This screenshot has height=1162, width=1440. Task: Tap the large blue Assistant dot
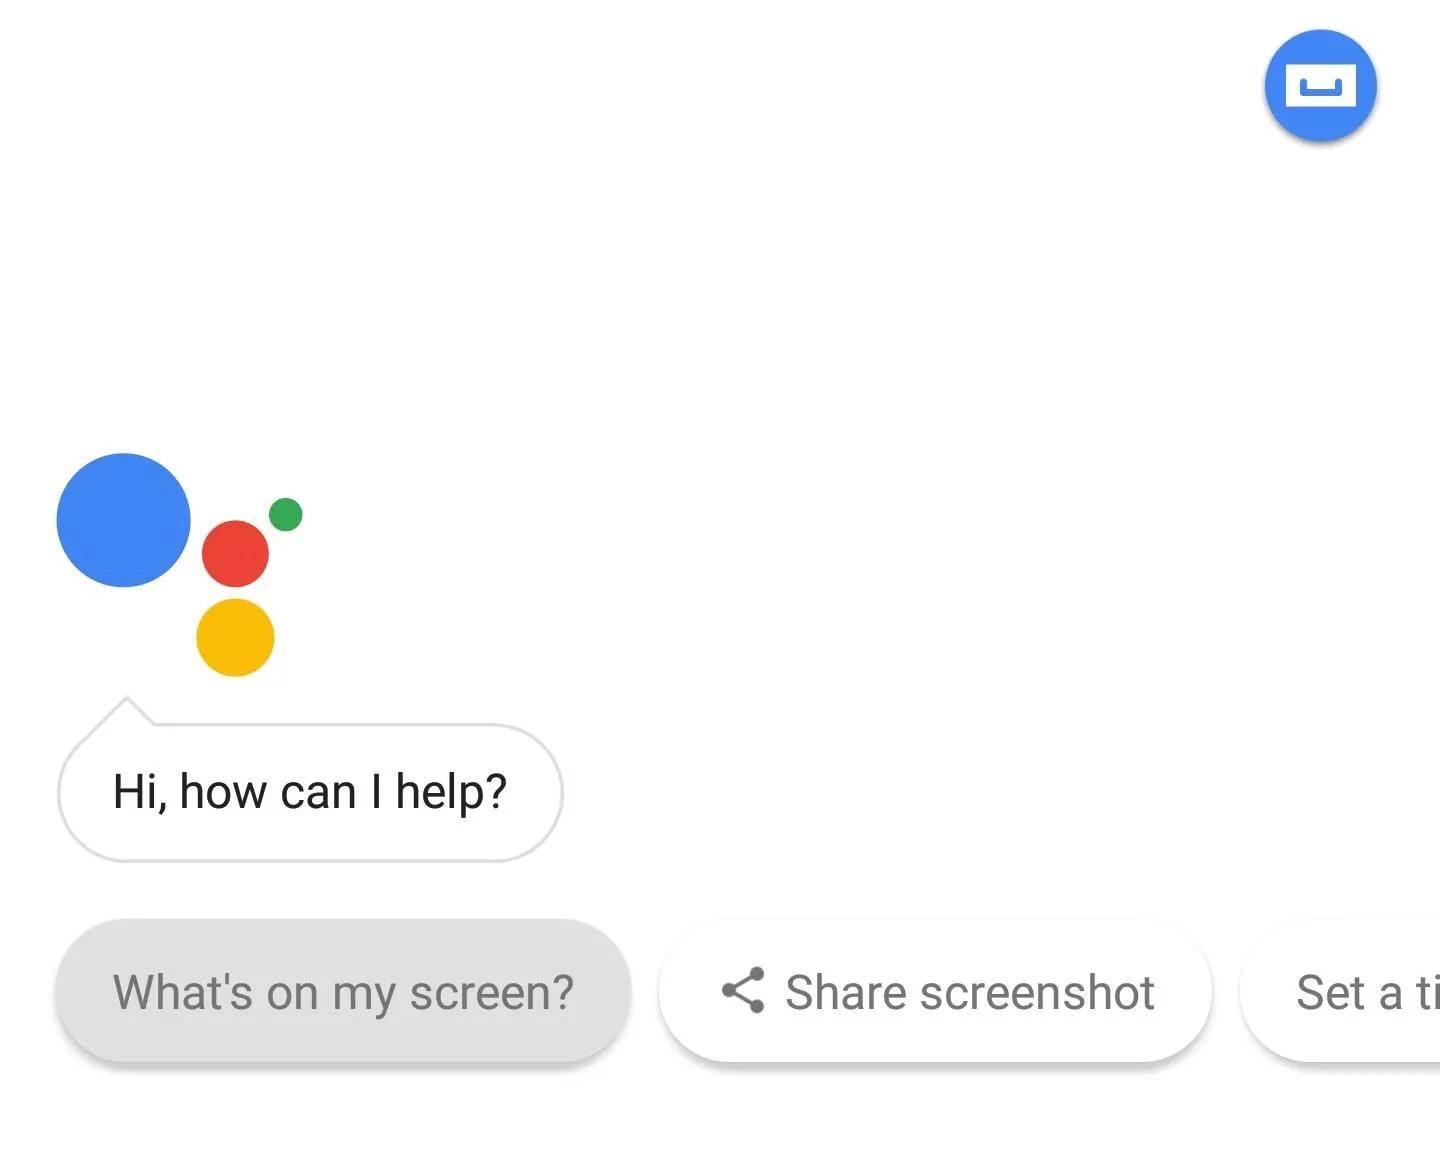(123, 520)
